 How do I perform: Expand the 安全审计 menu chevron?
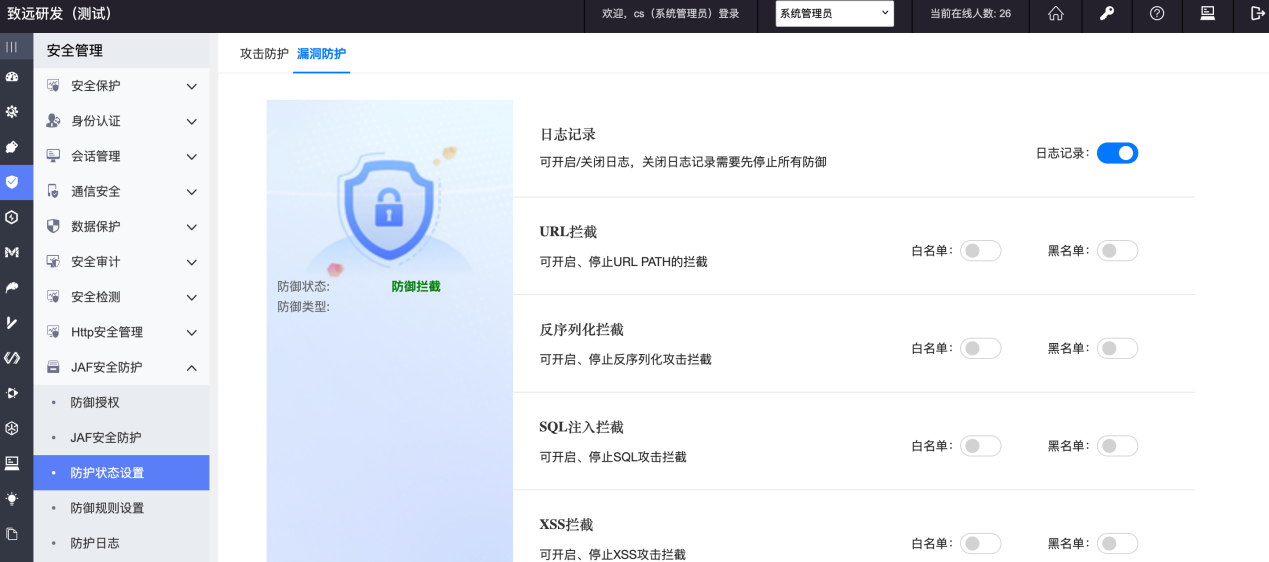(192, 262)
